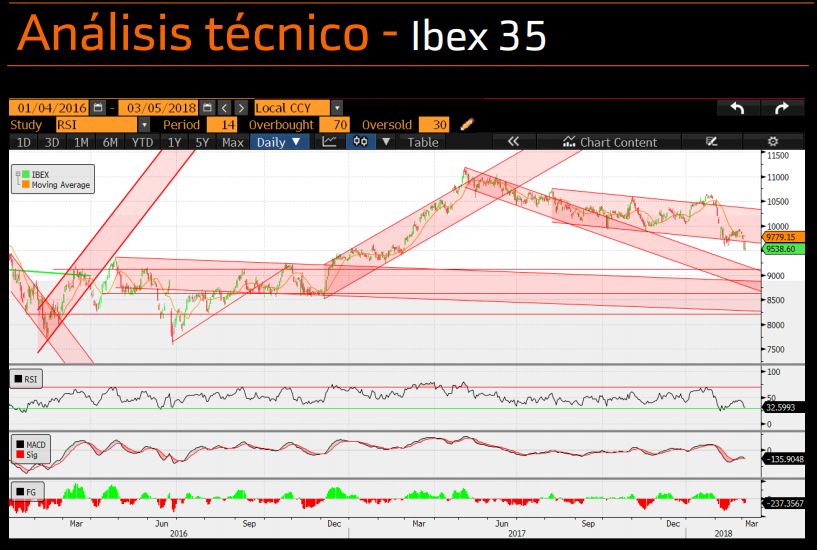Open Chart Content panel
Viewport: 817px width, 550px height.
610,142
